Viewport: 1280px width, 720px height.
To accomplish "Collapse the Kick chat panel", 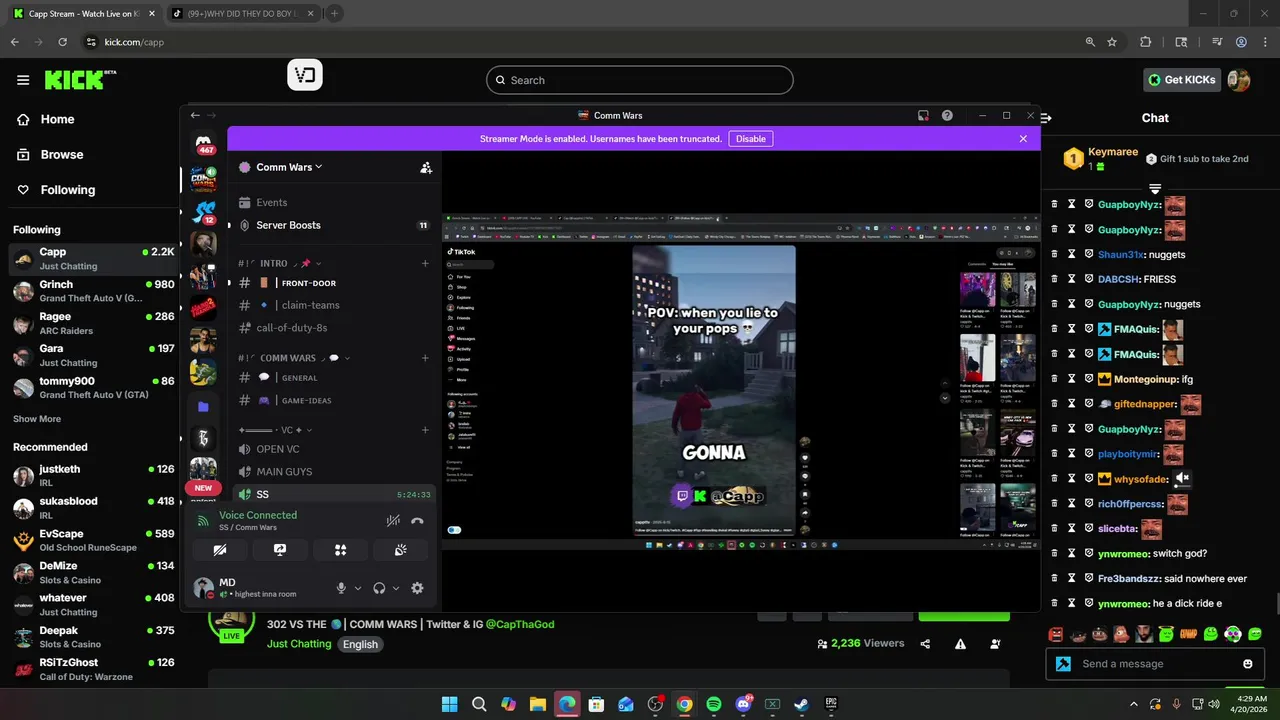I will 1046,118.
